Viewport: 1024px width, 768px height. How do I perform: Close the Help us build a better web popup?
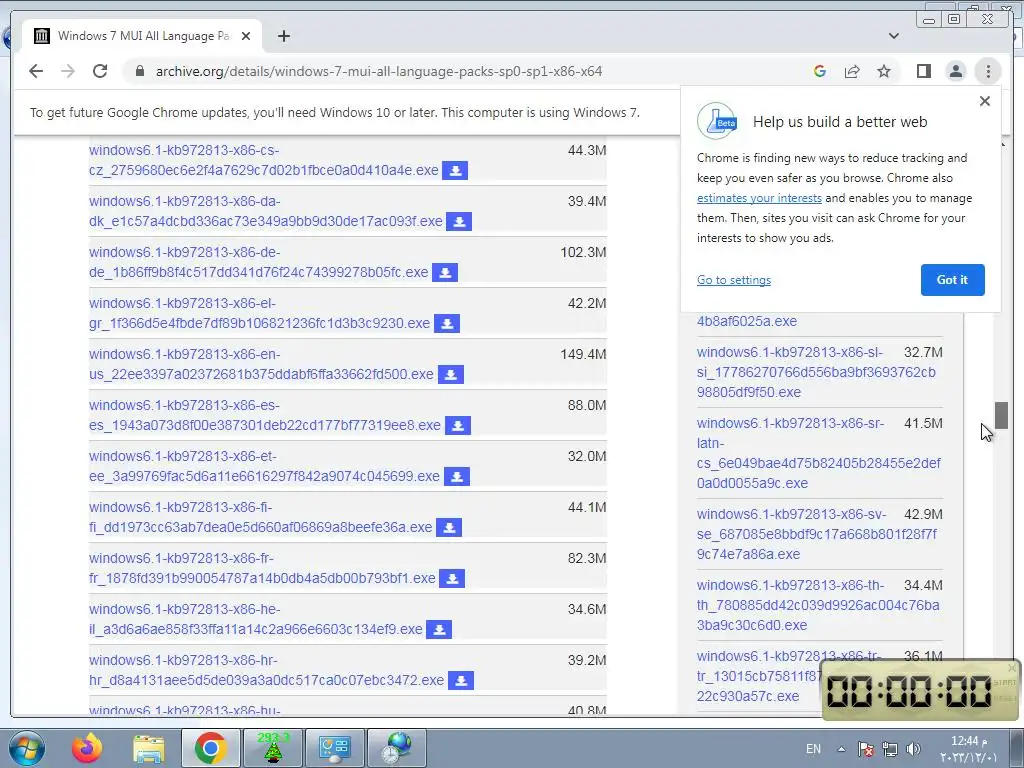pos(985,101)
